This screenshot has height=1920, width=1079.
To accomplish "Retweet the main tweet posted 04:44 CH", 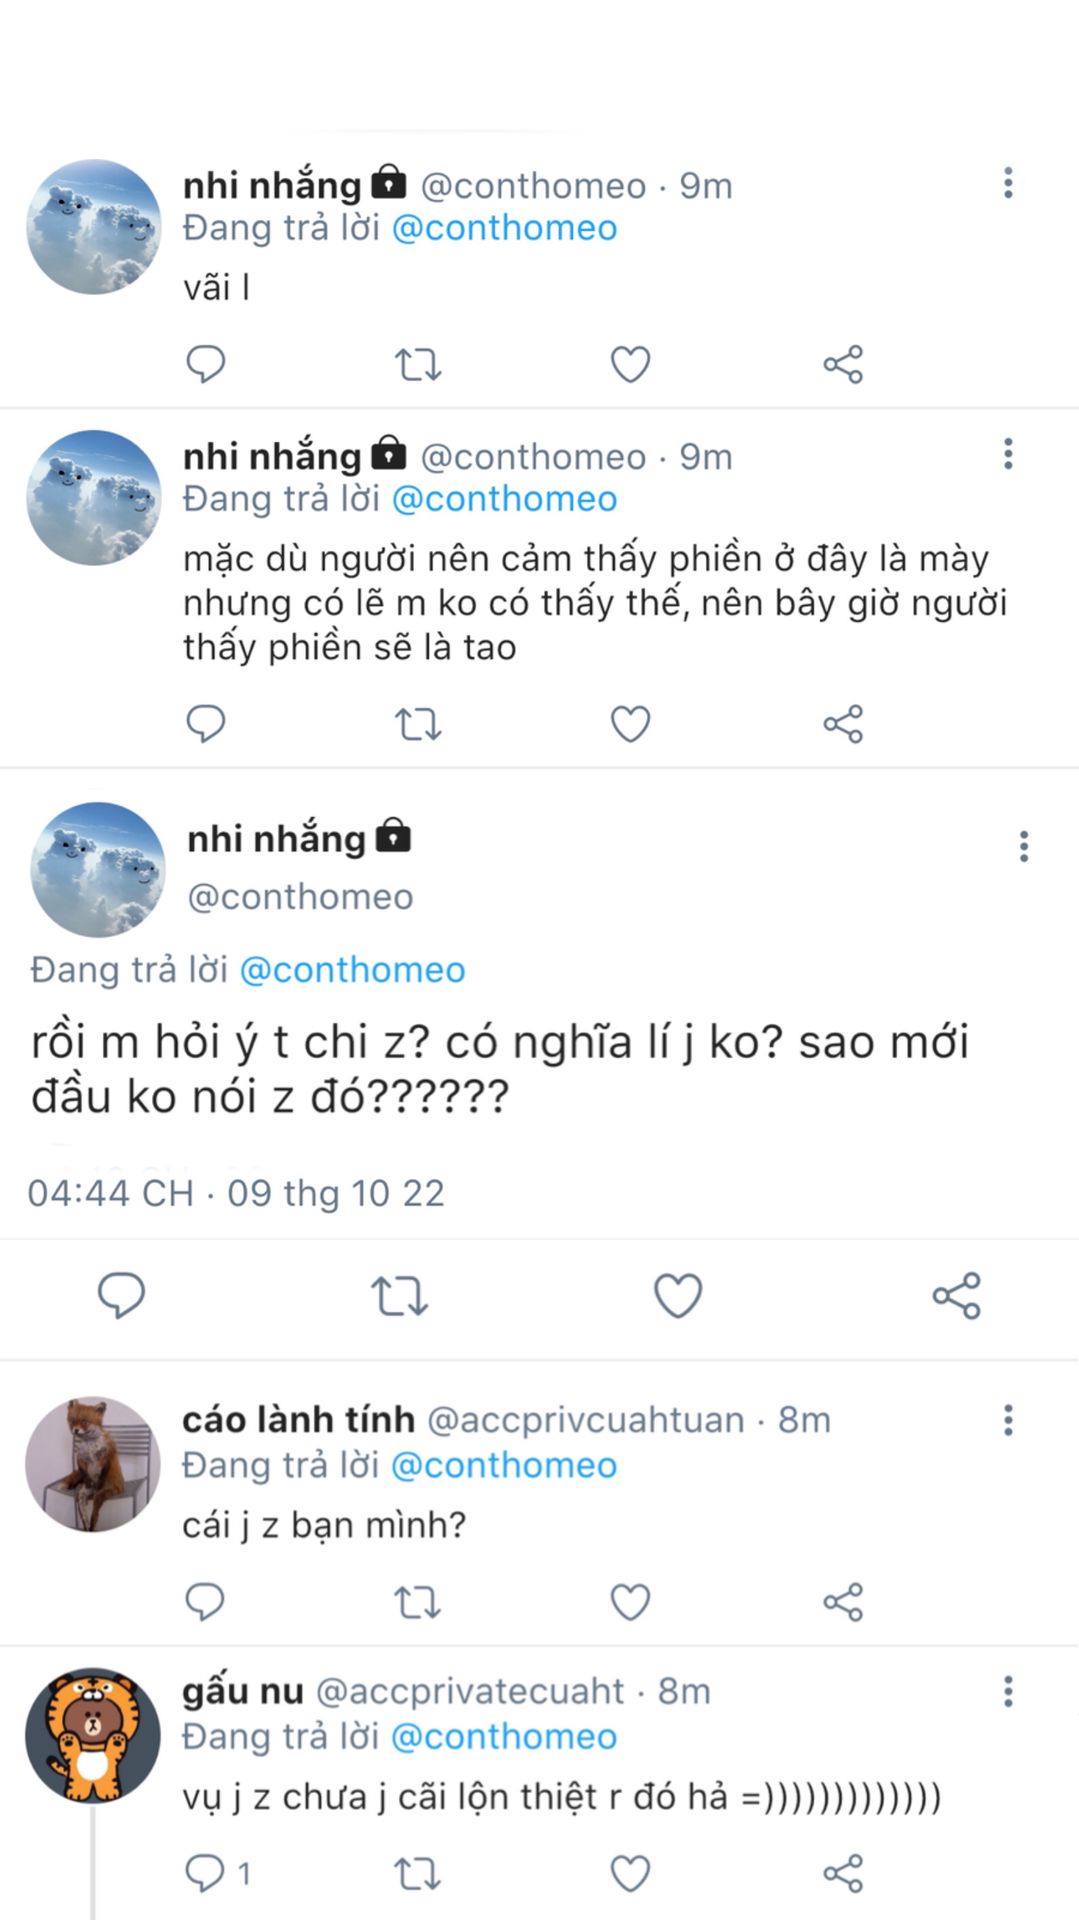I will click(400, 1296).
